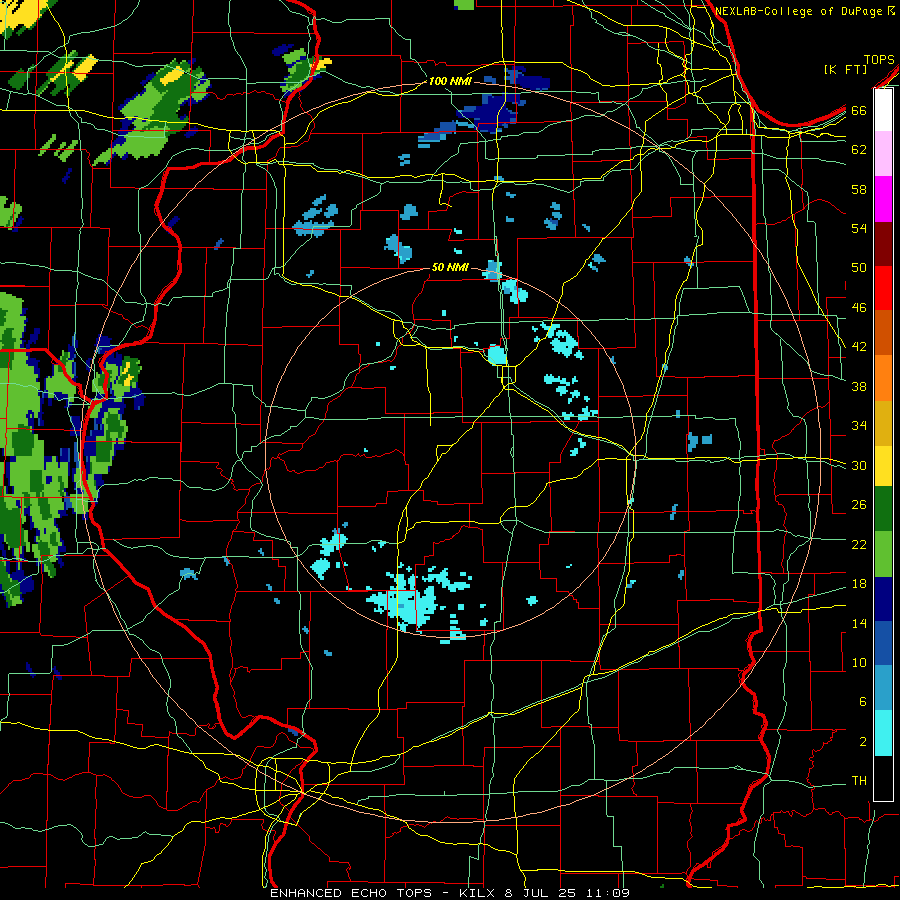Choose the yellow legend swatch
900x900 pixels.
(883, 466)
